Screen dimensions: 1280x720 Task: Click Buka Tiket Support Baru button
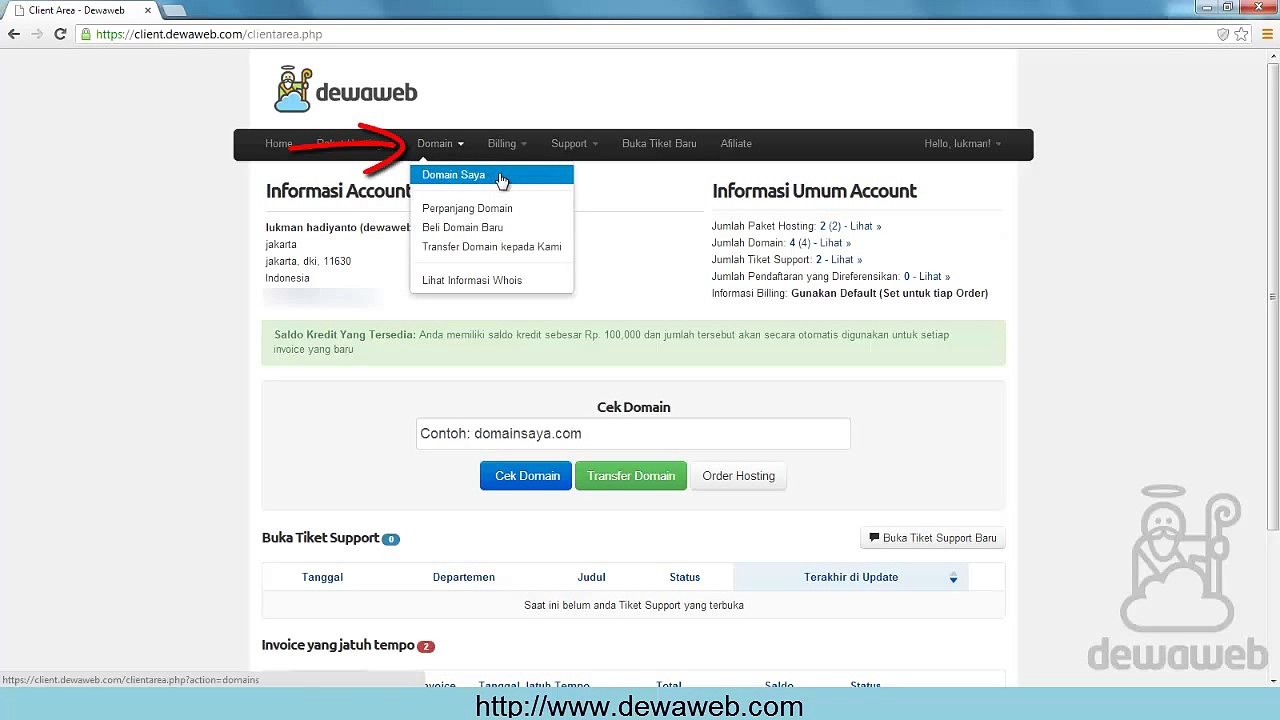pyautogui.click(x=932, y=538)
